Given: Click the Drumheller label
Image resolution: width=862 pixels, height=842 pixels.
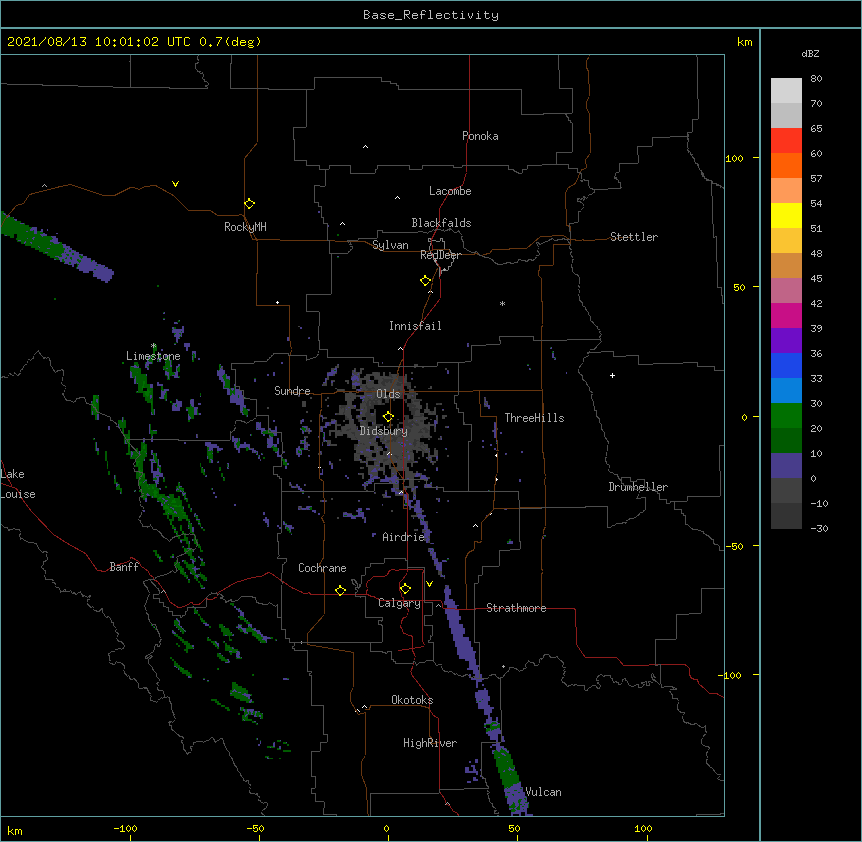Looking at the screenshot, I should [x=638, y=487].
